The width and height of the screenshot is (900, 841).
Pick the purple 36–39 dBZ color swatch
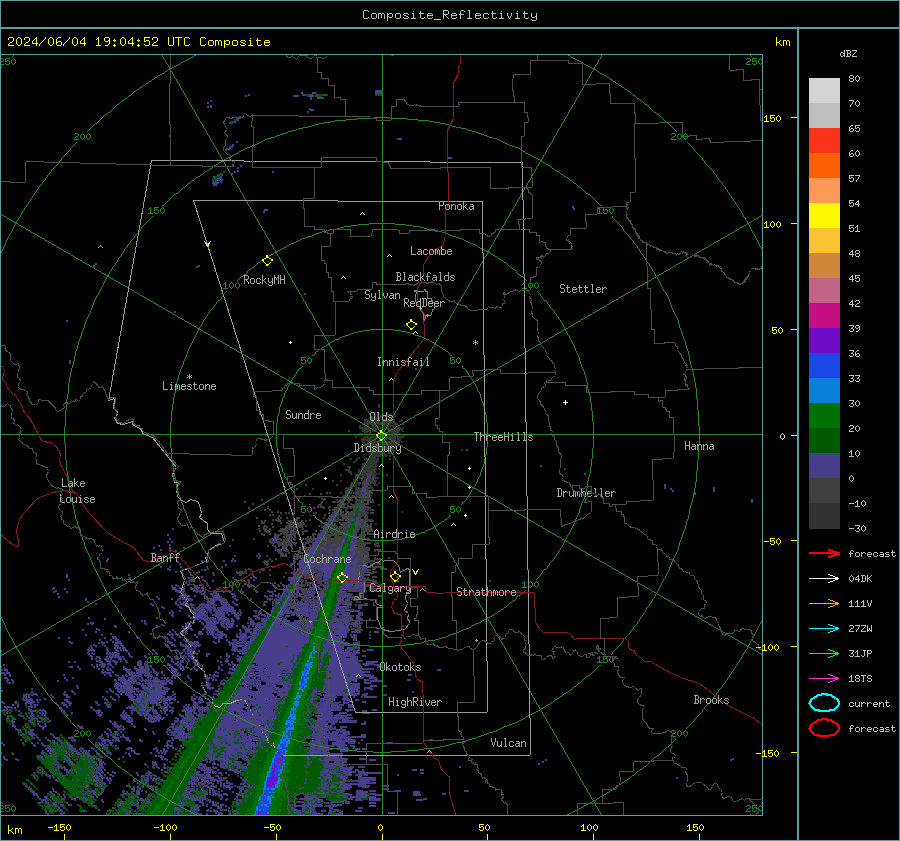(x=824, y=341)
